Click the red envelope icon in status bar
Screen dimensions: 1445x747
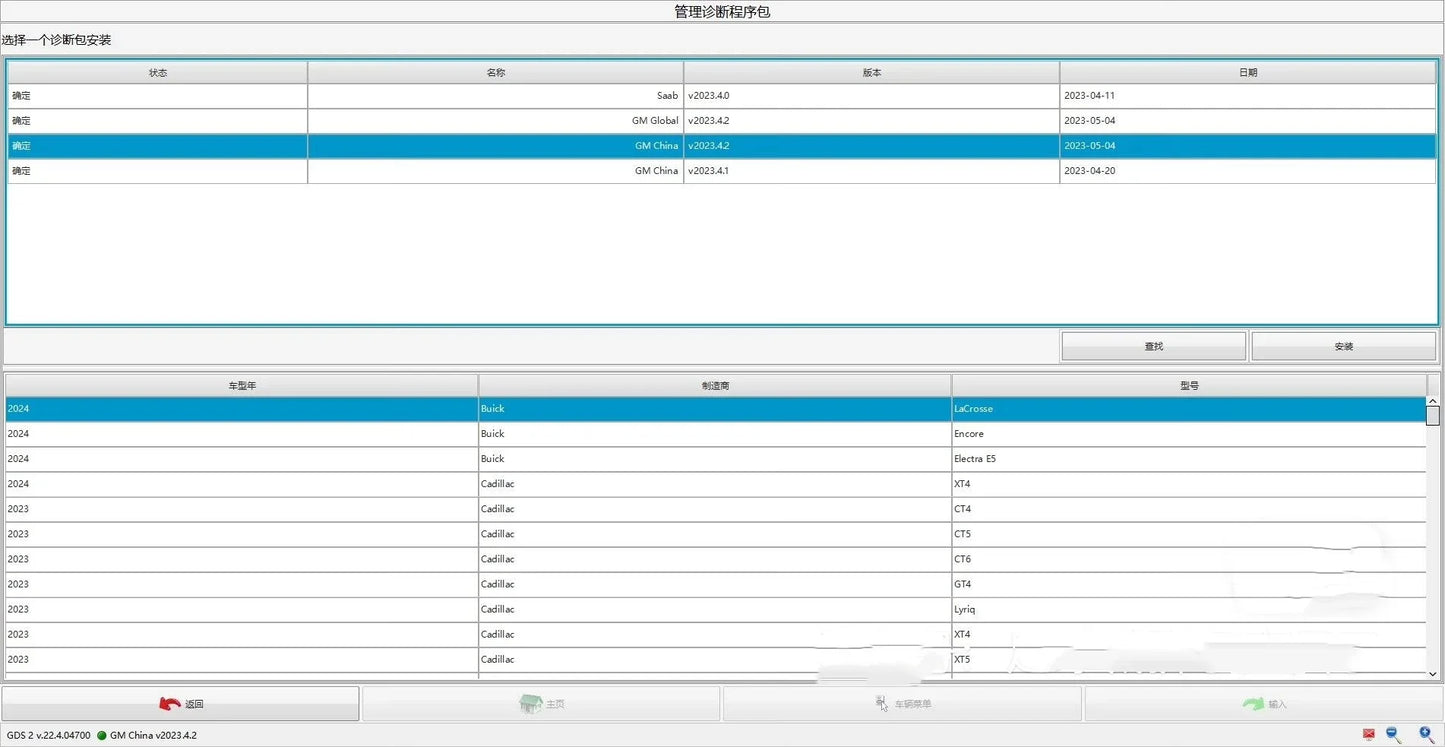tap(1368, 734)
